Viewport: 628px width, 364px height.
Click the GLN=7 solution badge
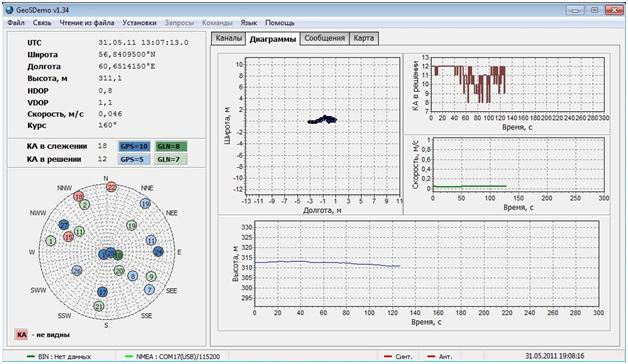[171, 159]
